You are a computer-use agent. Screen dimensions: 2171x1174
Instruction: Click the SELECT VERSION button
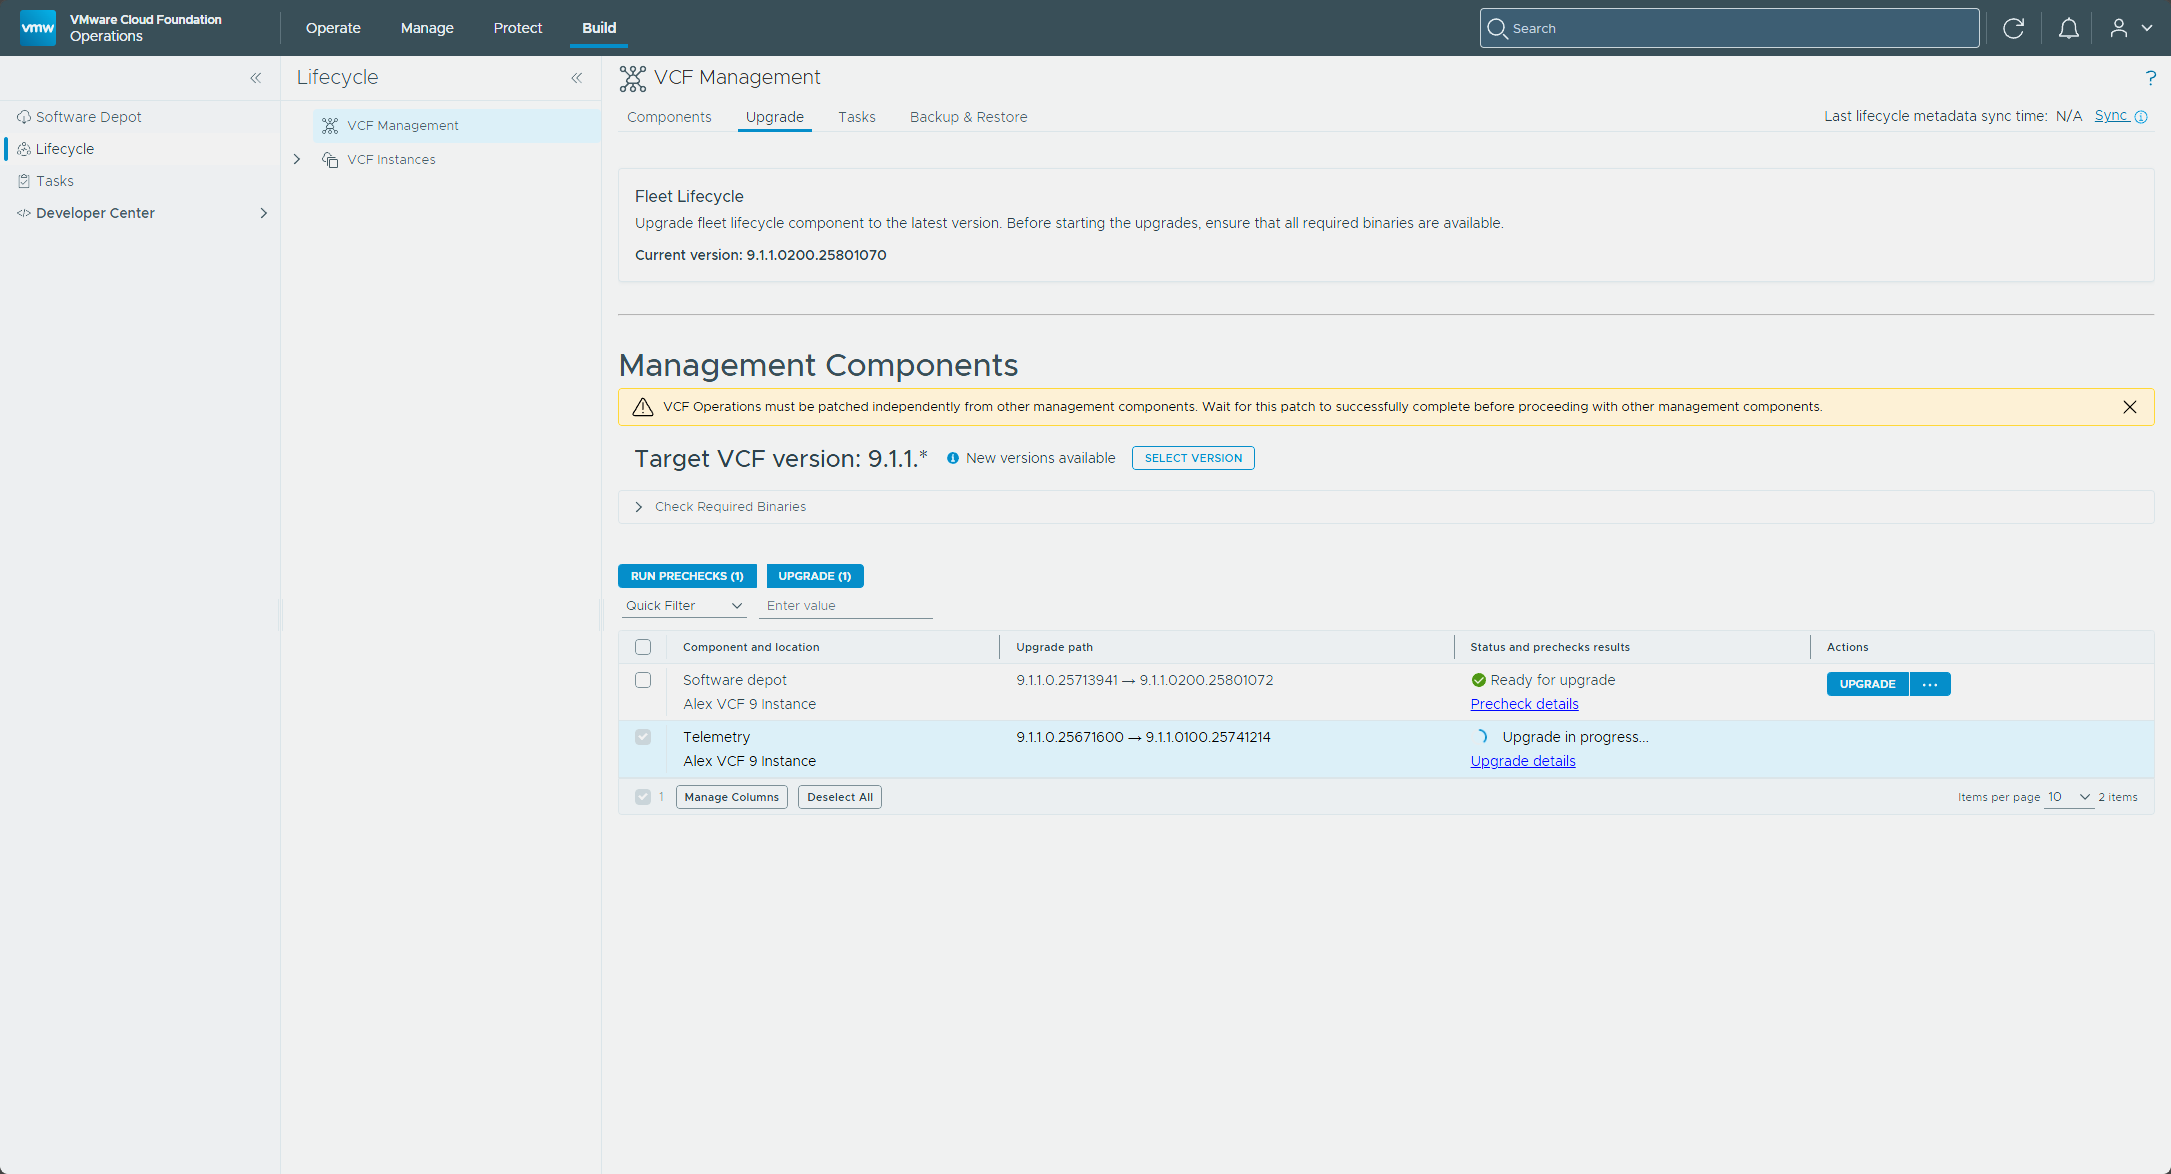[x=1193, y=458]
